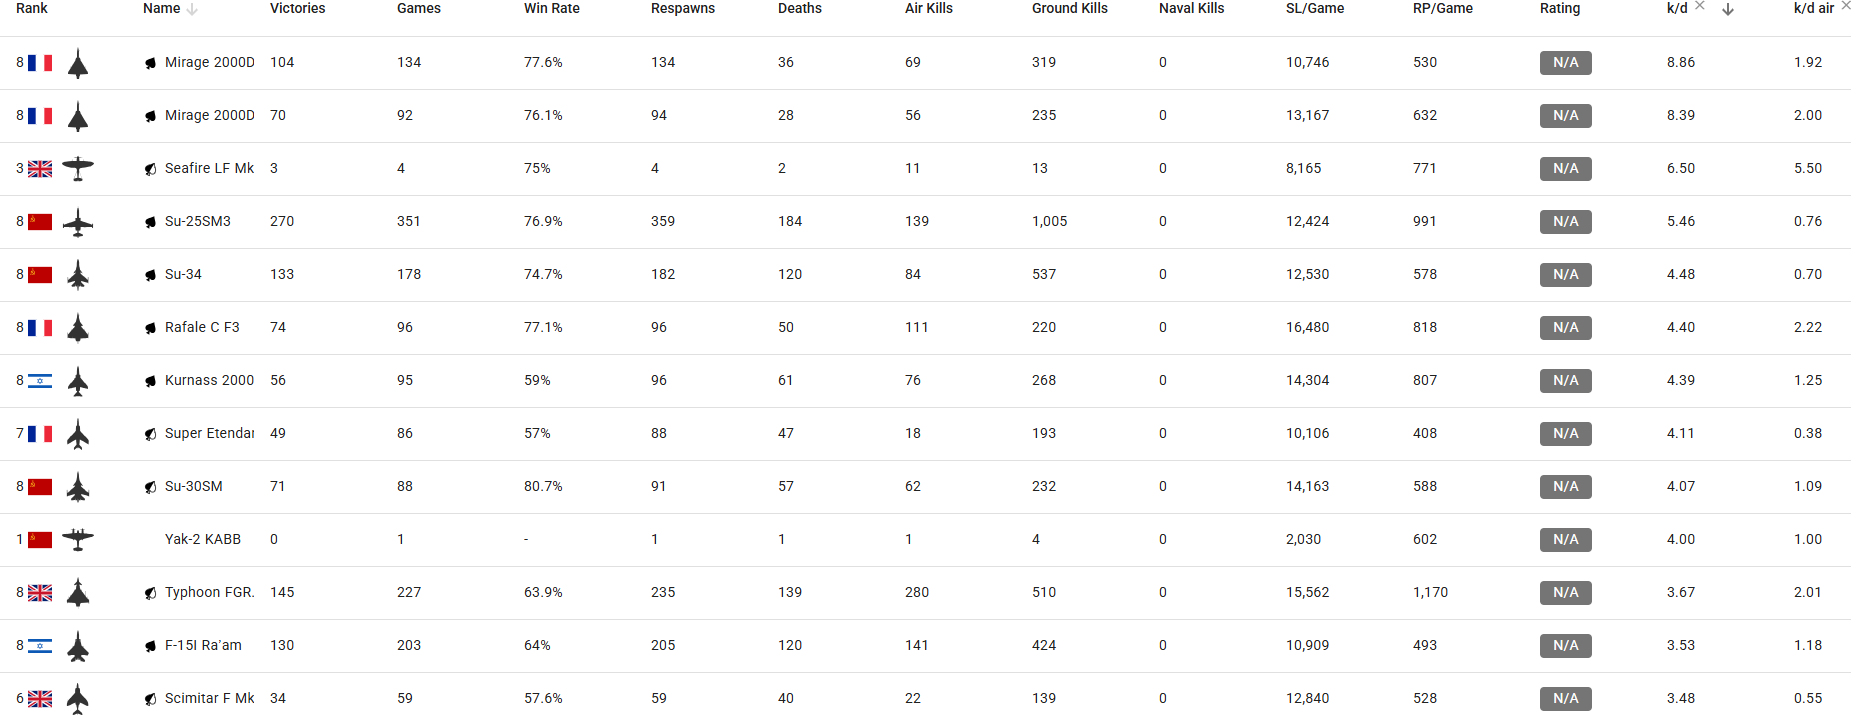Image resolution: width=1851 pixels, height=725 pixels.
Task: Remove the k/d sort with its X
Action: [x=1700, y=5]
